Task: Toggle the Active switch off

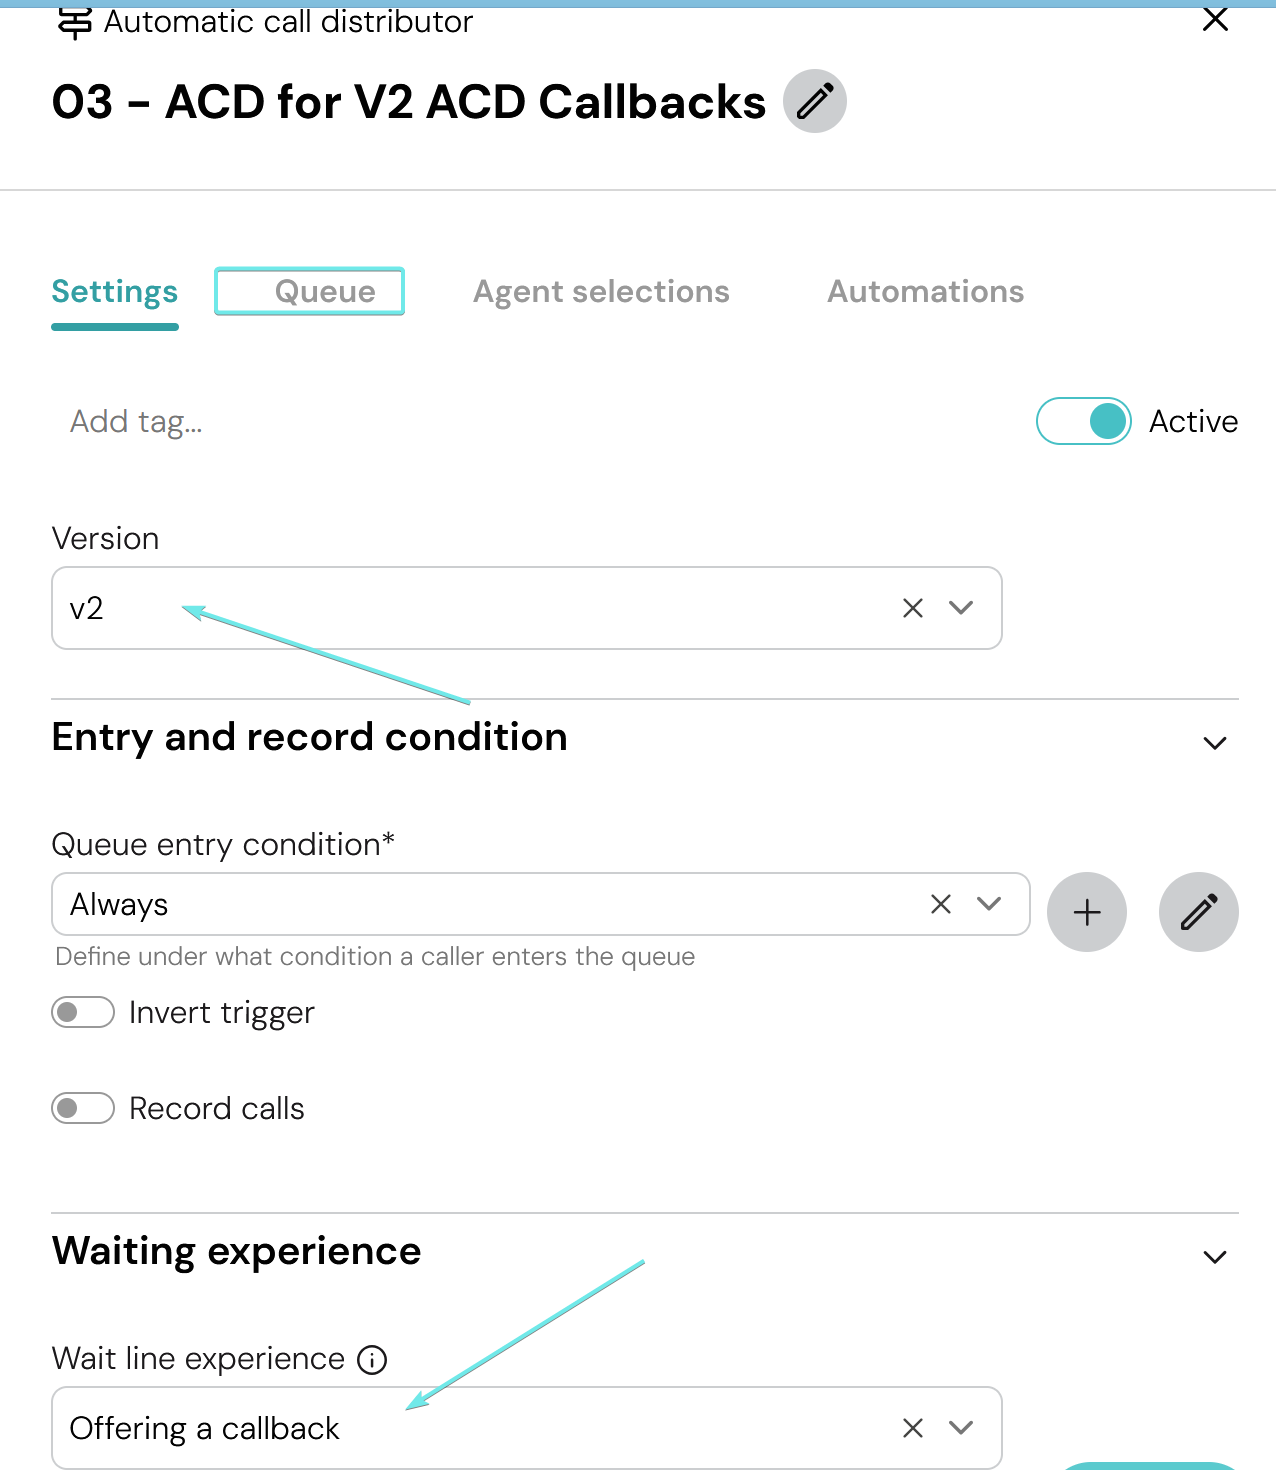Action: (x=1084, y=421)
